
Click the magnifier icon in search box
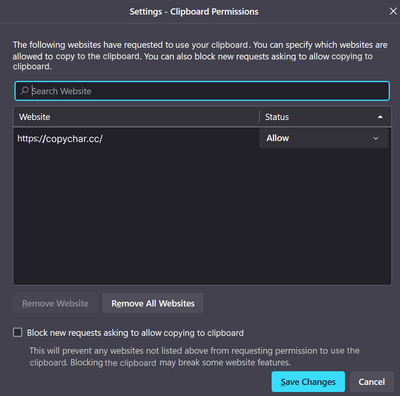24,90
